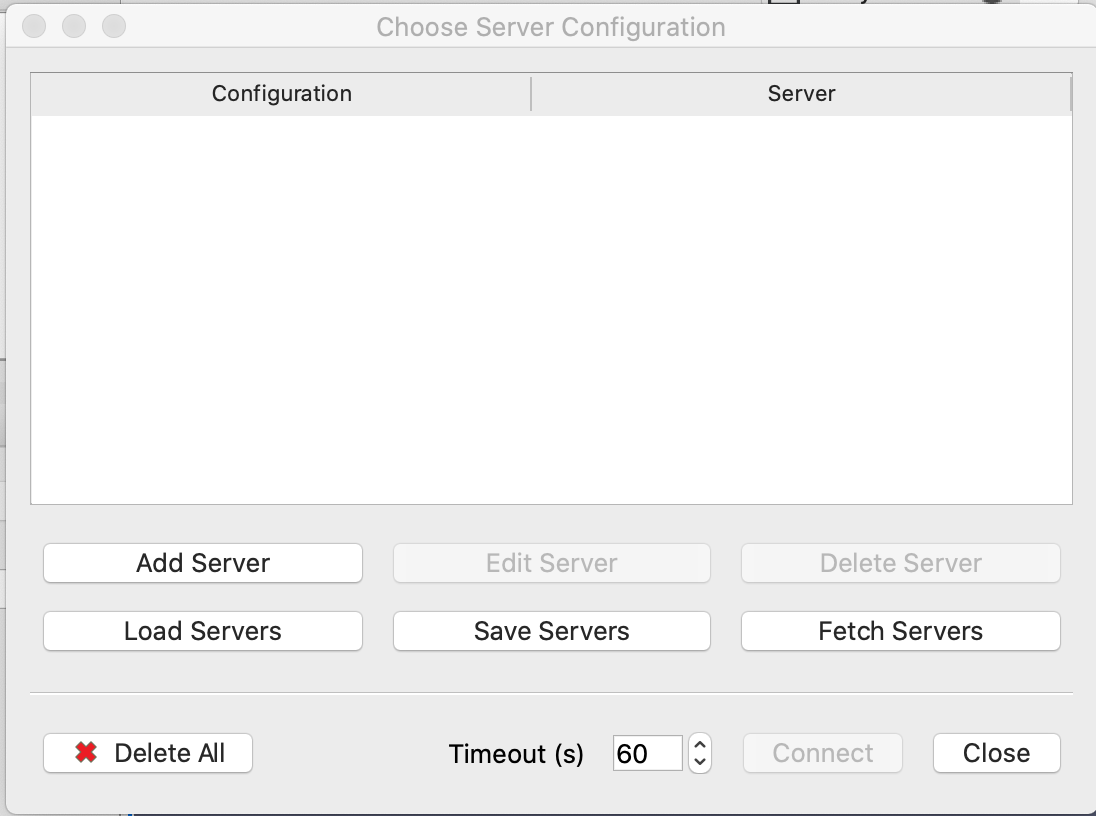Select the Server column header

800,93
